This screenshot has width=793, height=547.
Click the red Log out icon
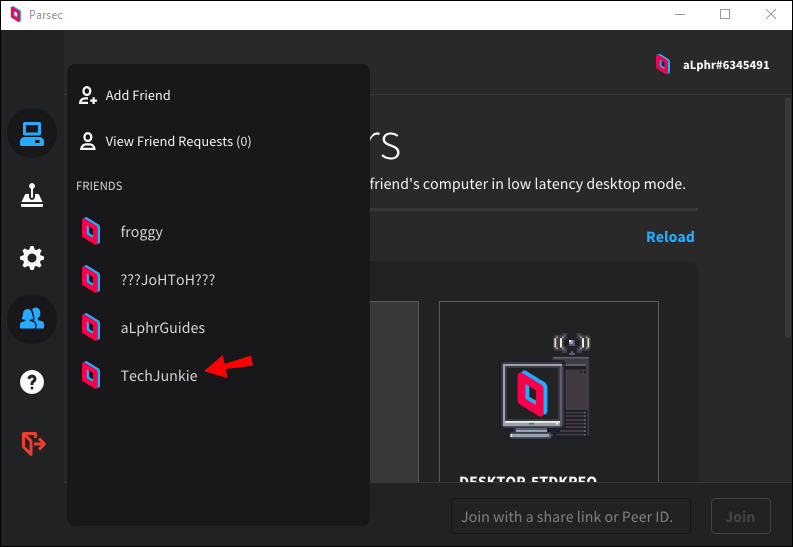point(33,444)
